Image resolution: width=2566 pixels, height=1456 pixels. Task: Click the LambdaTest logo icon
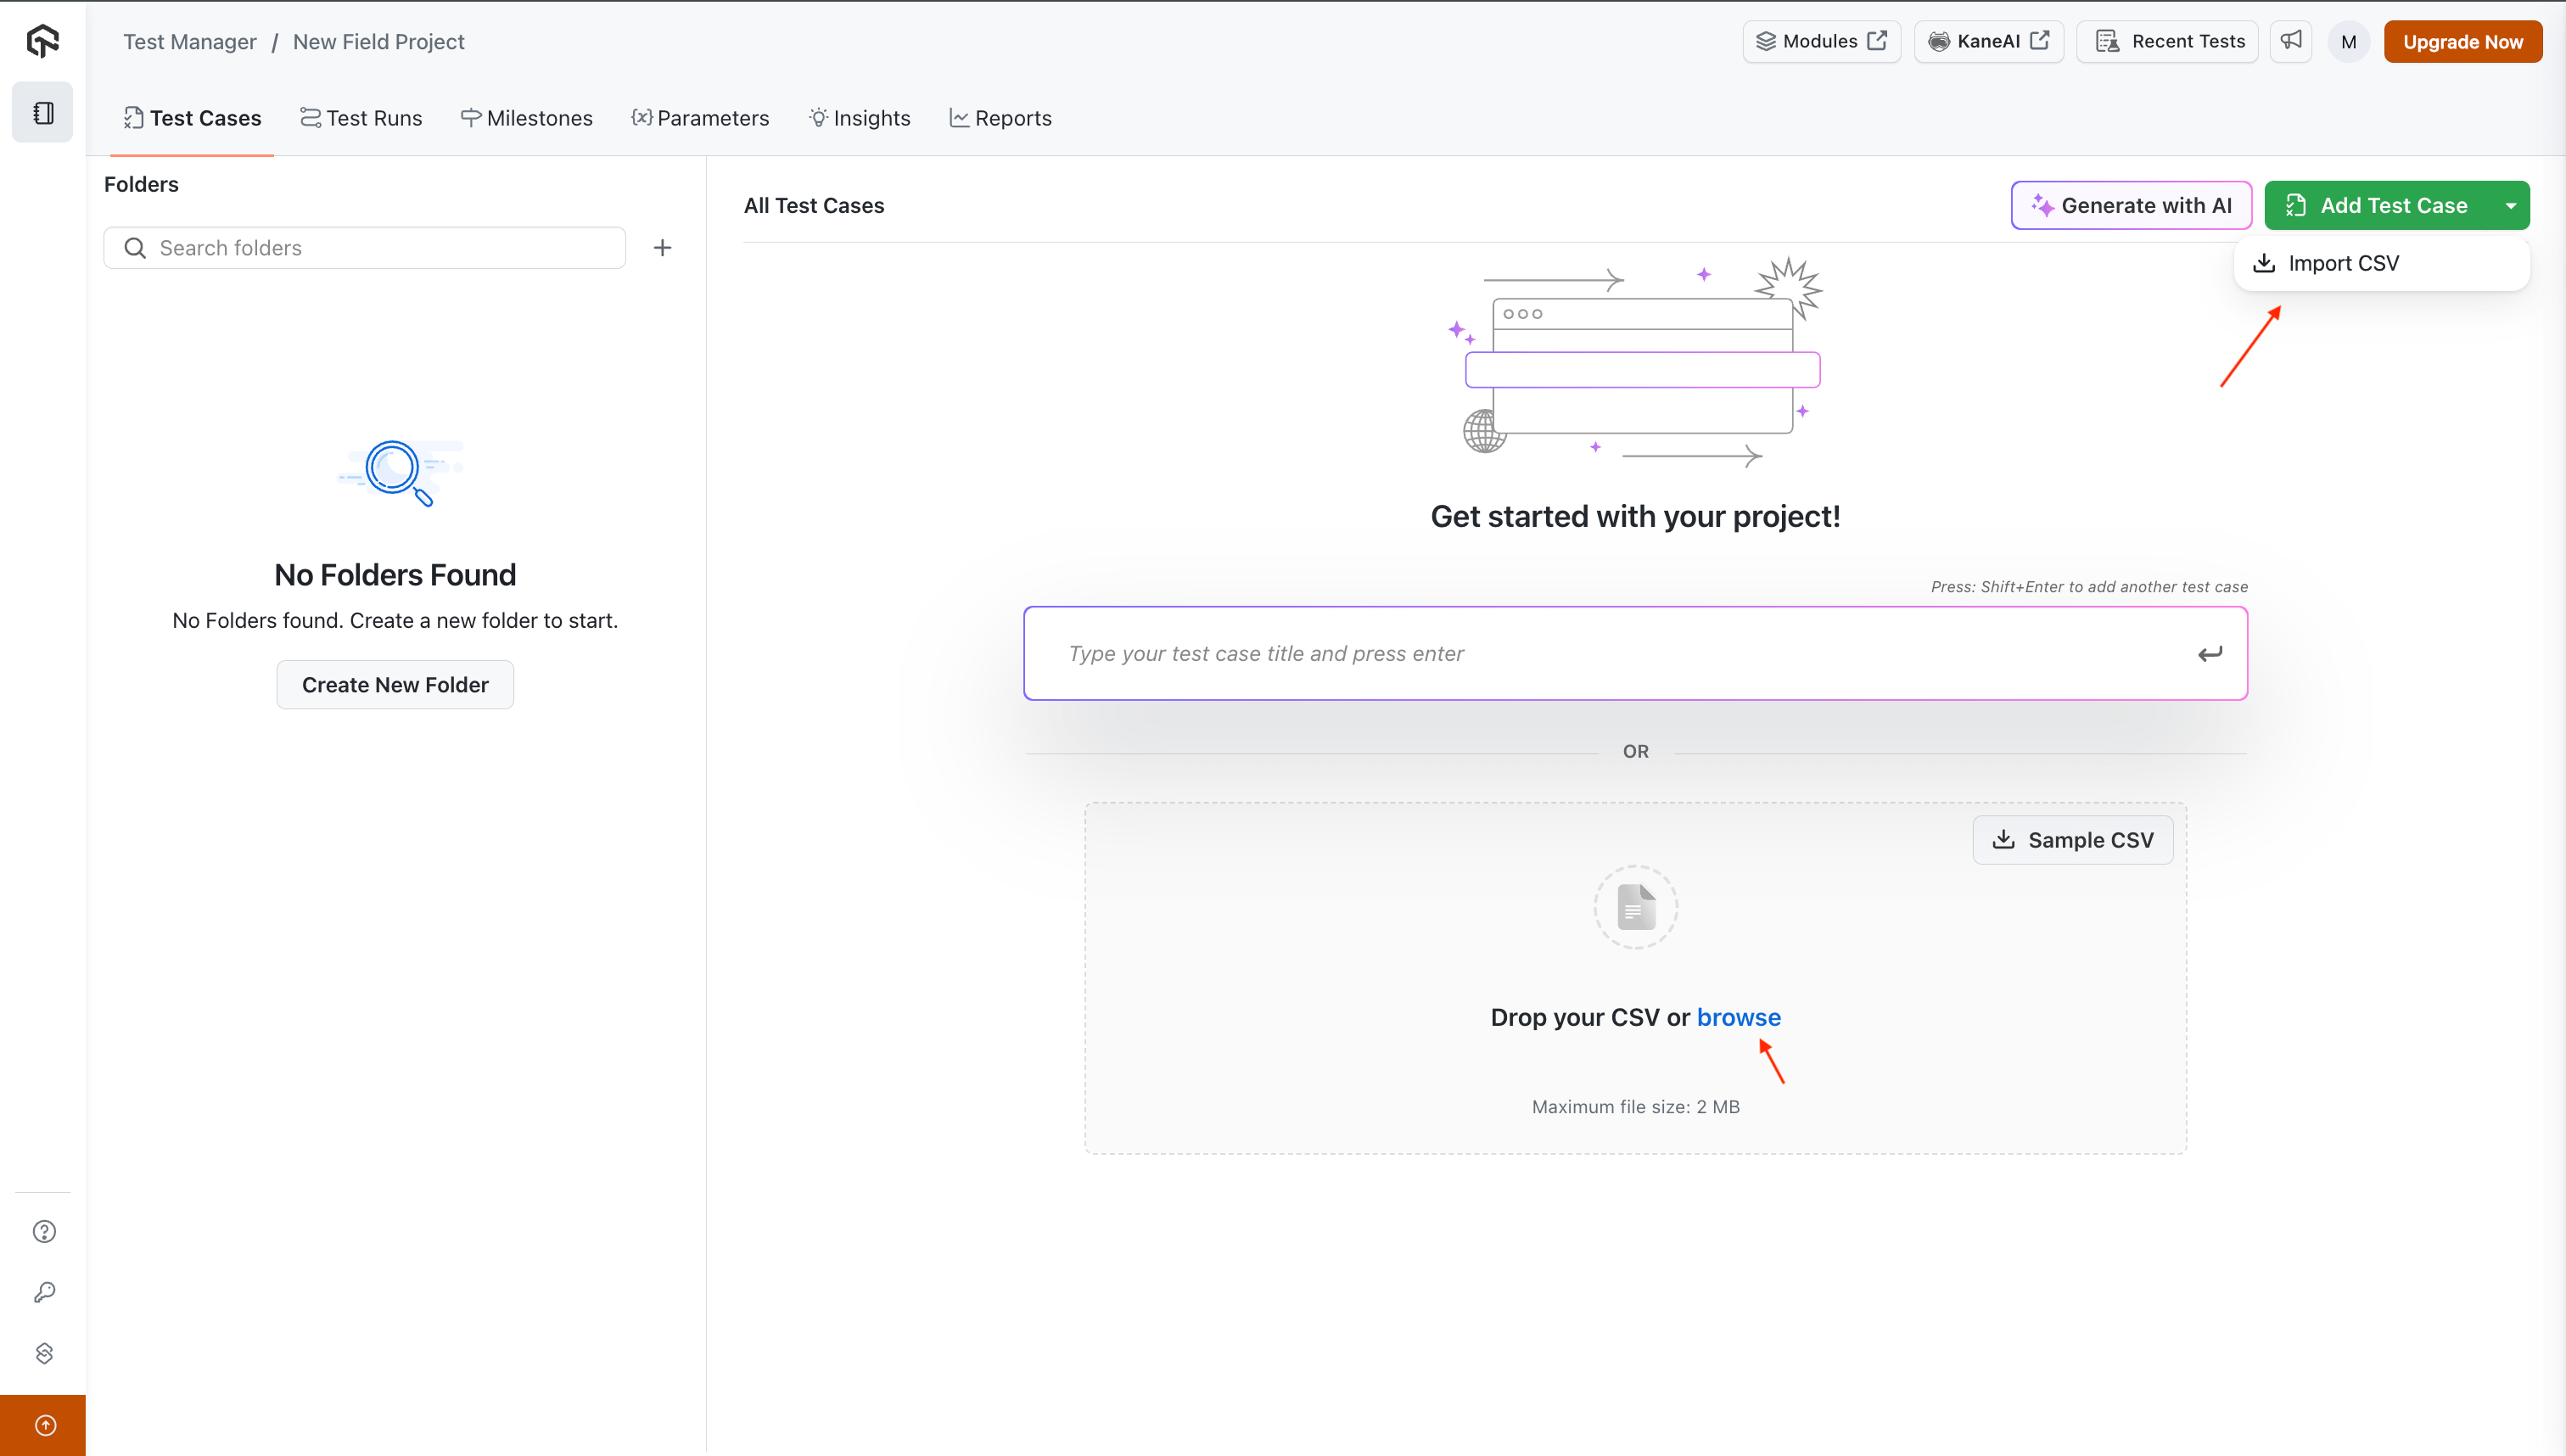[42, 41]
